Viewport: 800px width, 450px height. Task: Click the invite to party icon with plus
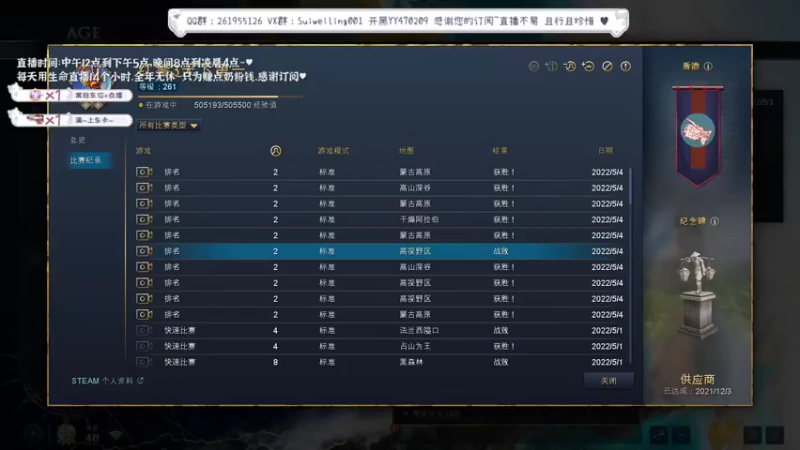coord(588,66)
